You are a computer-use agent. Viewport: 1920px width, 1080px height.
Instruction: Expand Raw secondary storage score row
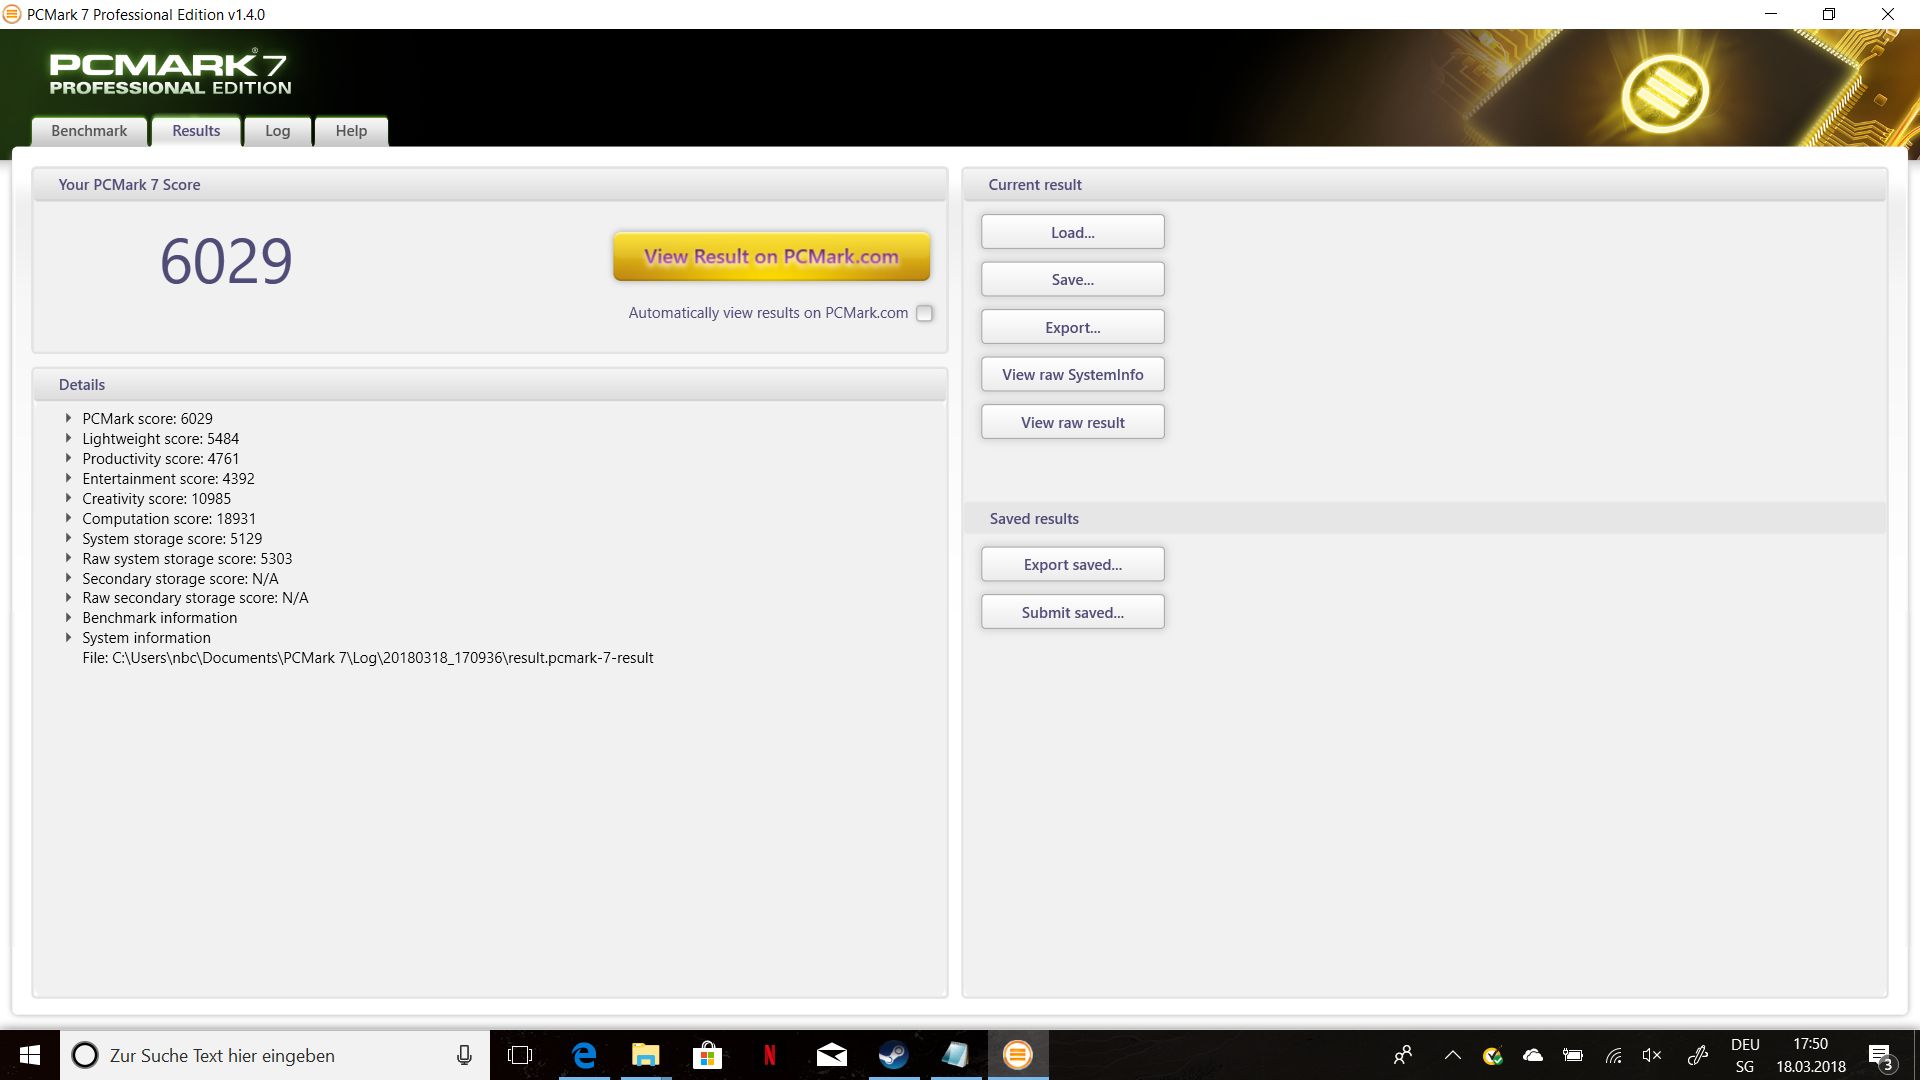(68, 597)
